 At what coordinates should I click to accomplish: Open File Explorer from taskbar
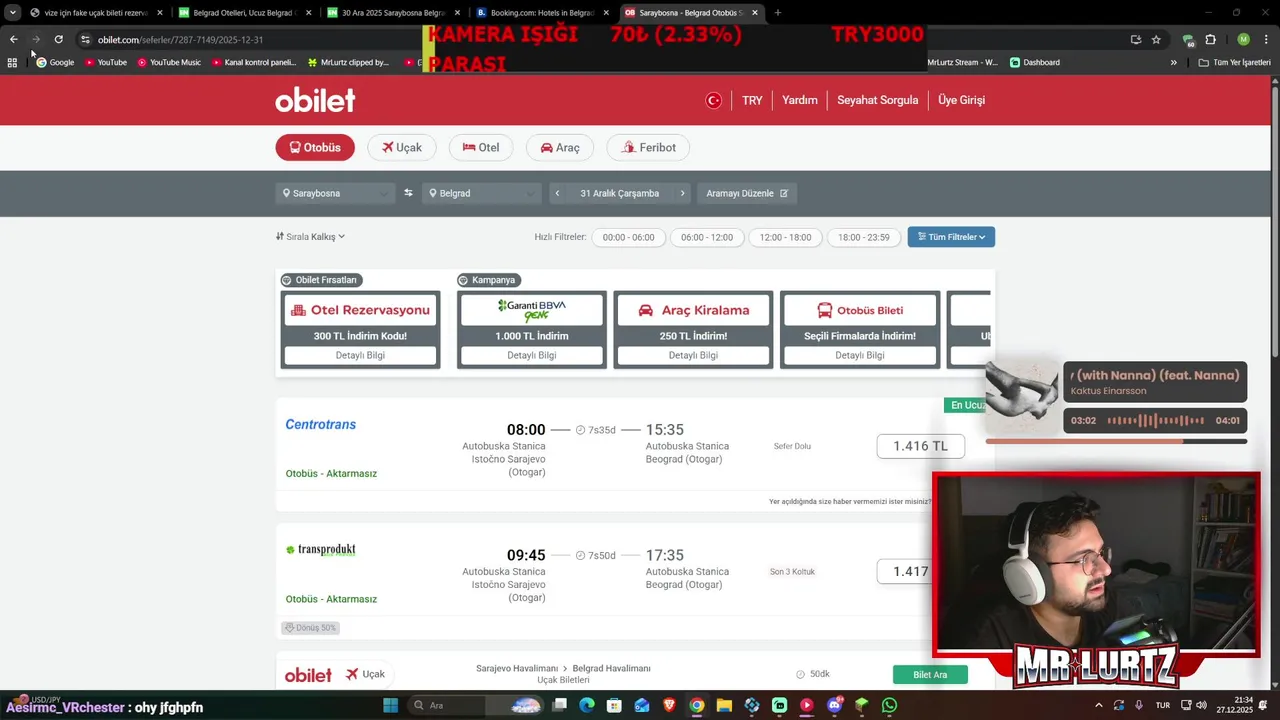(724, 705)
